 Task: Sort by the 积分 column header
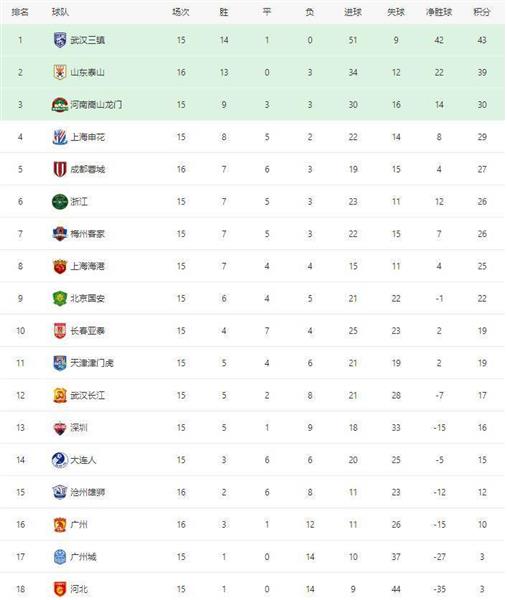coord(482,12)
